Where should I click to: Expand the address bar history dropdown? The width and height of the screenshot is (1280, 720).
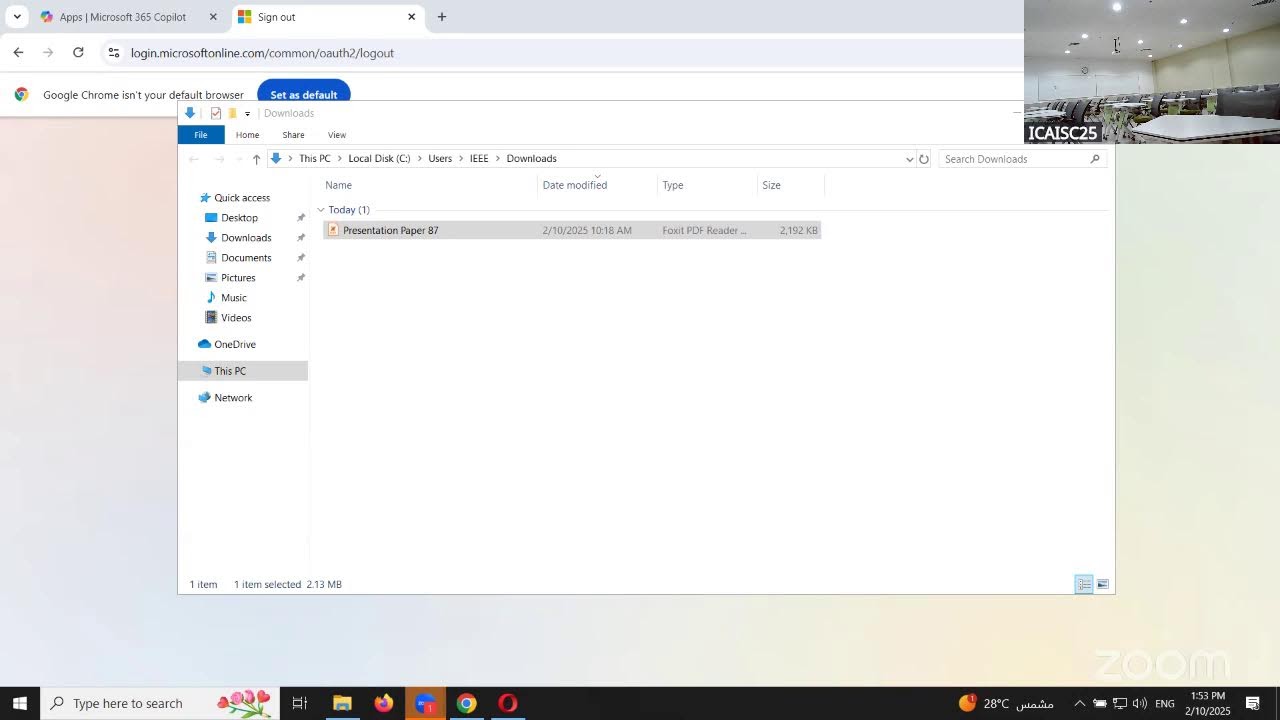909,159
